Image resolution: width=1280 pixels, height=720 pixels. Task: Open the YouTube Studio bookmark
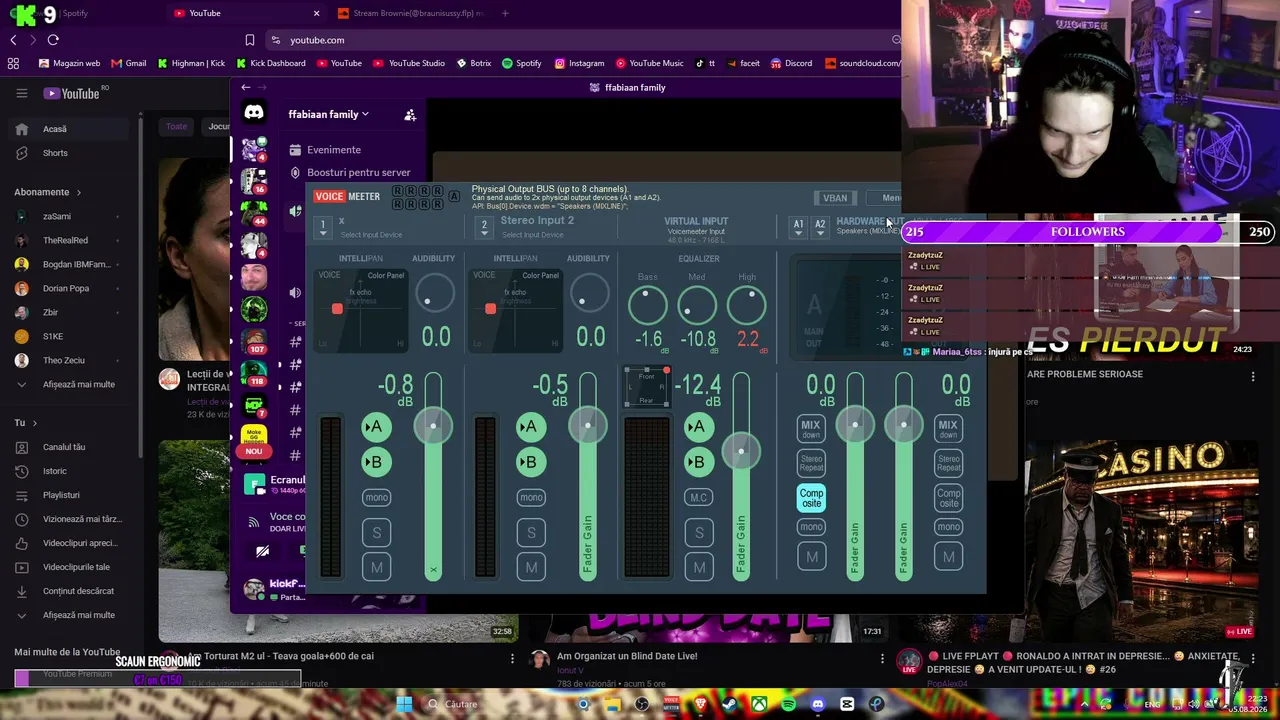click(409, 63)
